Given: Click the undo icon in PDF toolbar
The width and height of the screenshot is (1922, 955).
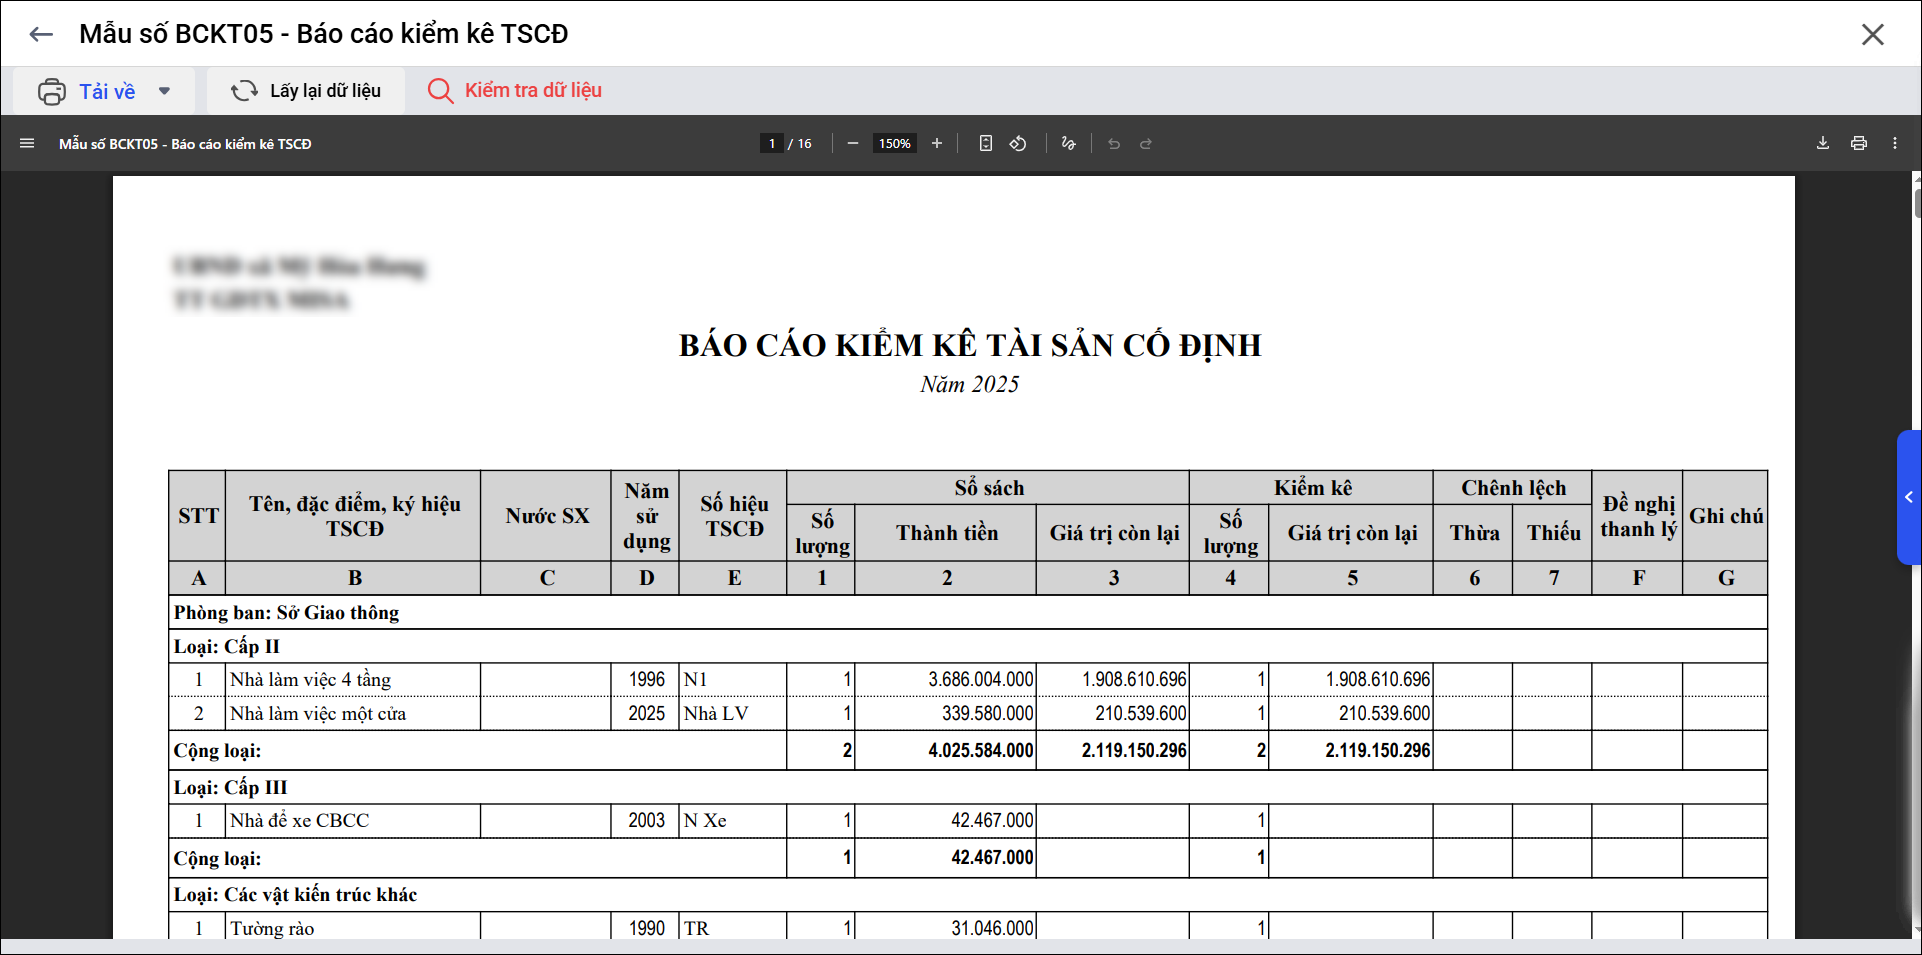Looking at the screenshot, I should pos(1114,144).
